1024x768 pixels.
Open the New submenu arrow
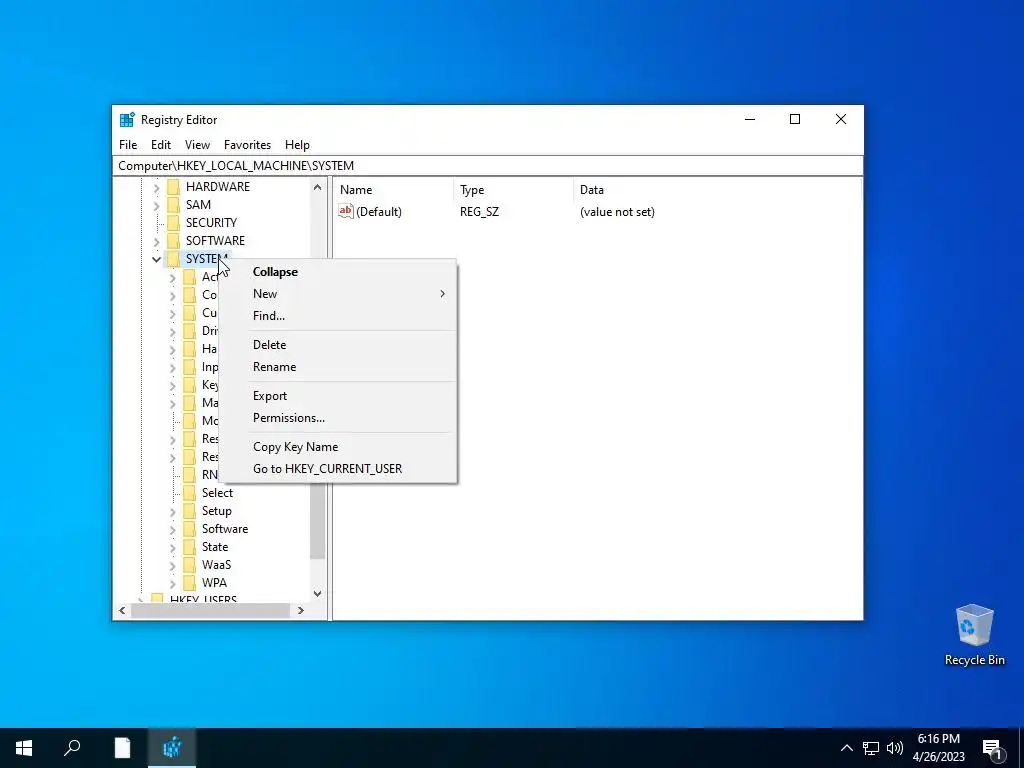pos(442,294)
